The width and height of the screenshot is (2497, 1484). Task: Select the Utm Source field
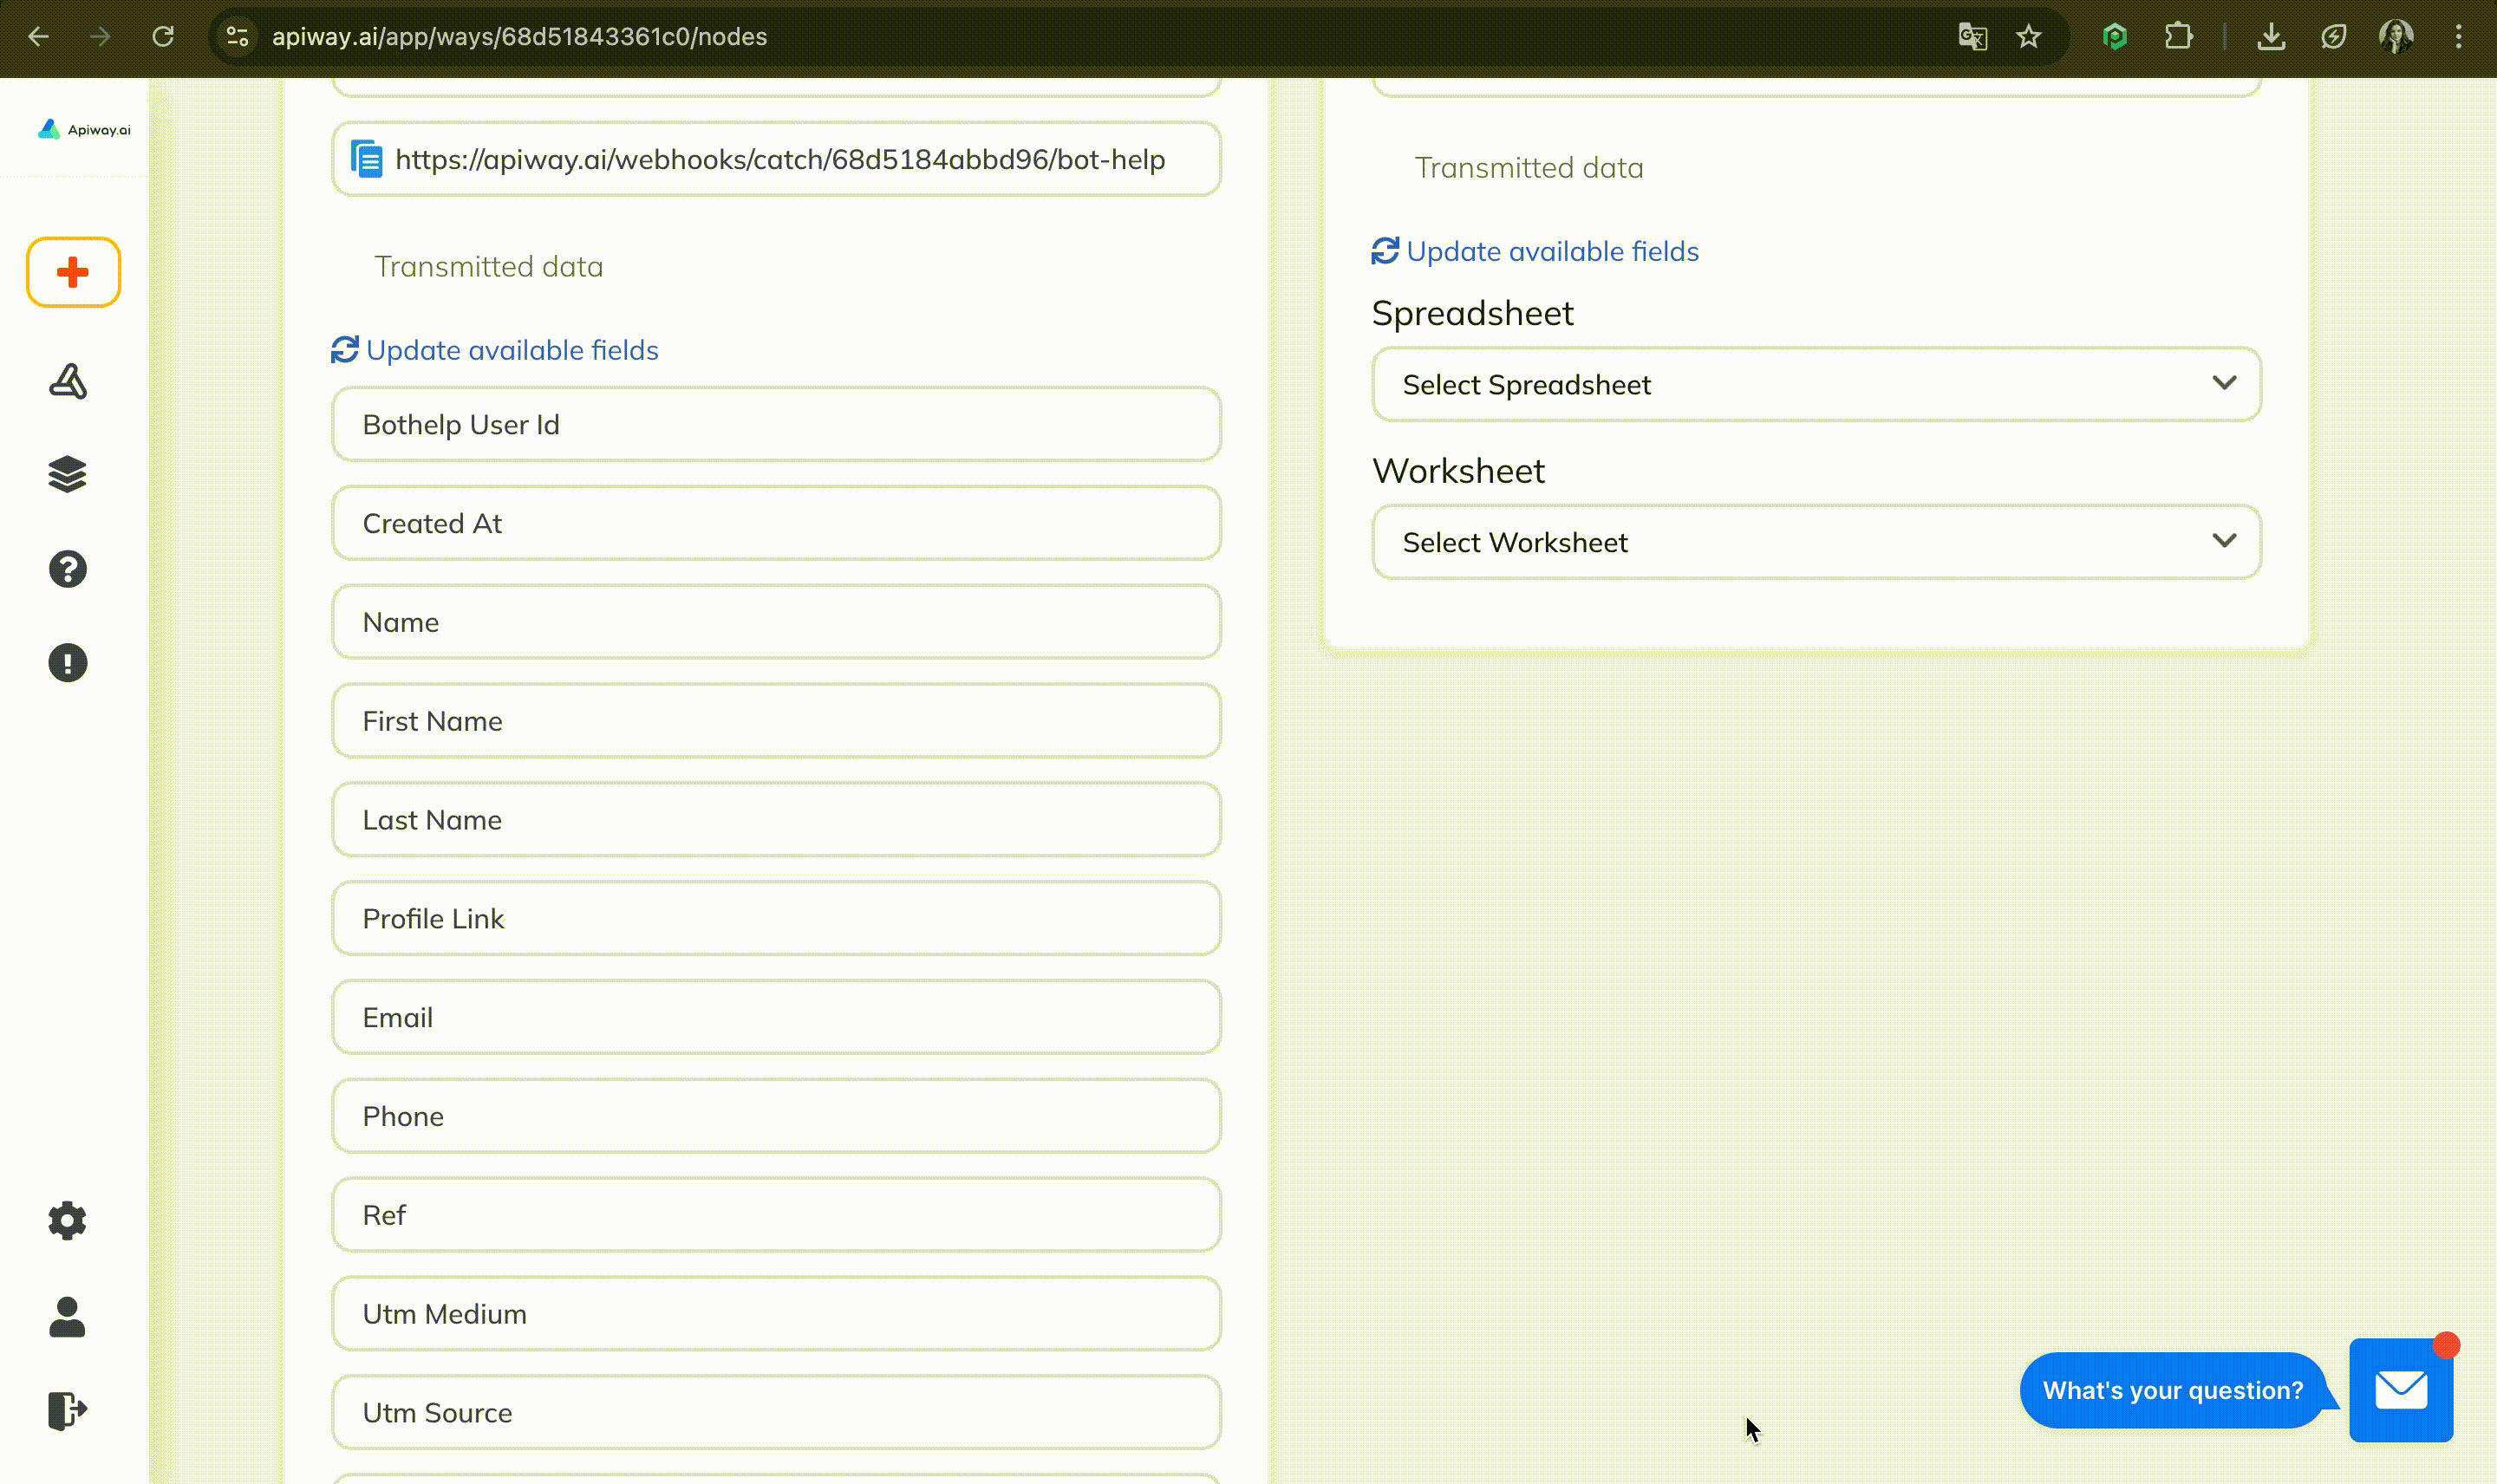776,1412
